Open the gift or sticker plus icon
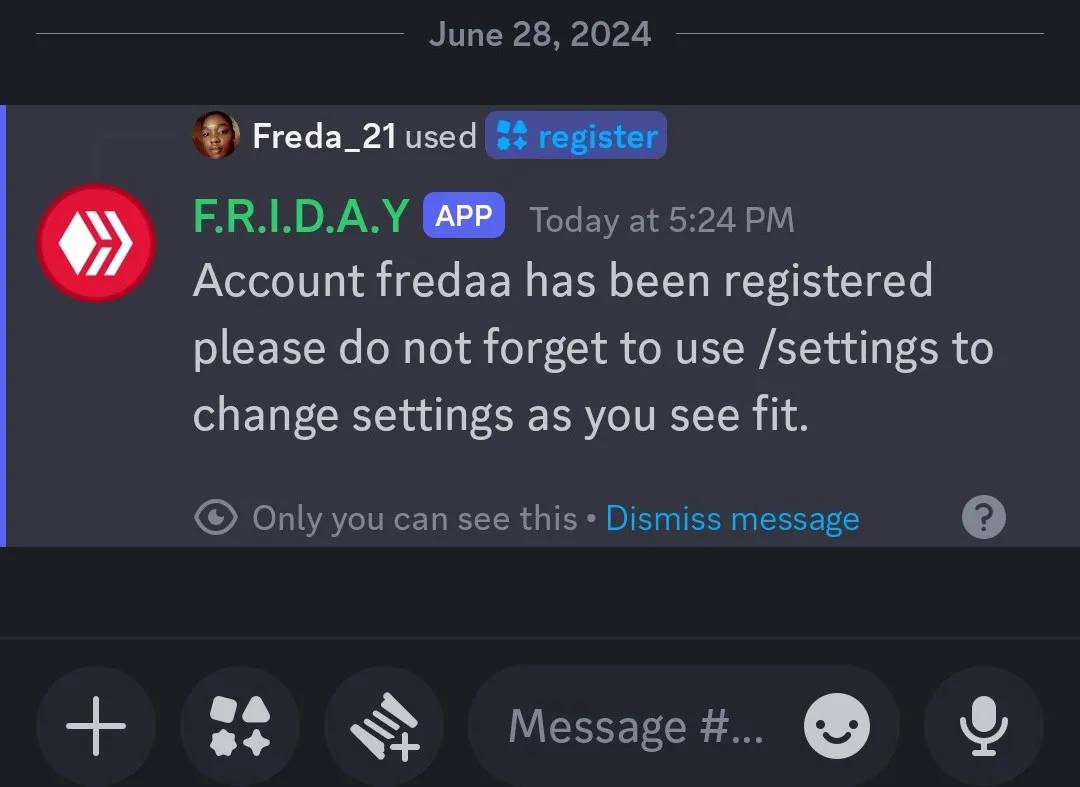 tap(384, 726)
